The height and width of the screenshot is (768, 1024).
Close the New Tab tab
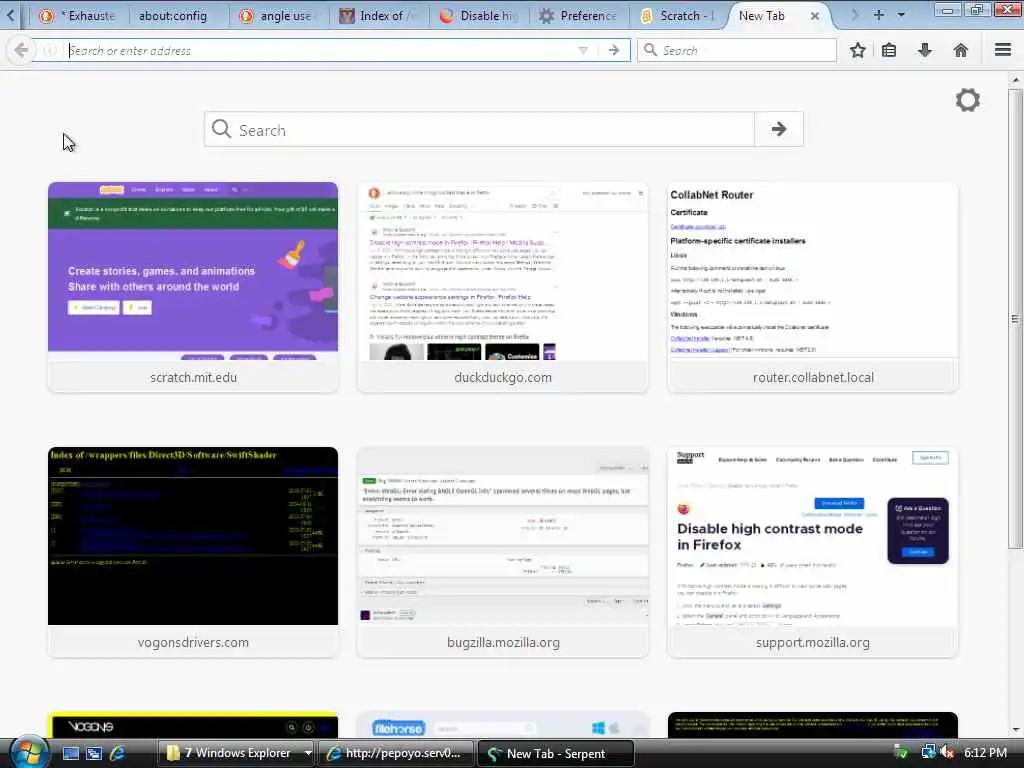(x=815, y=16)
